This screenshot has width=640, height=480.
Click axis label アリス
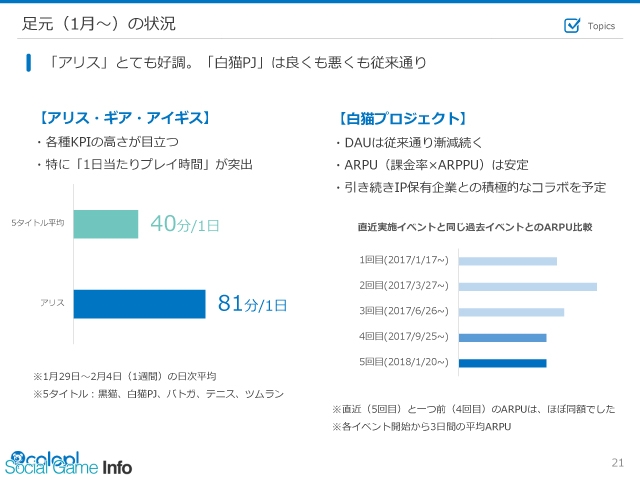52,302
